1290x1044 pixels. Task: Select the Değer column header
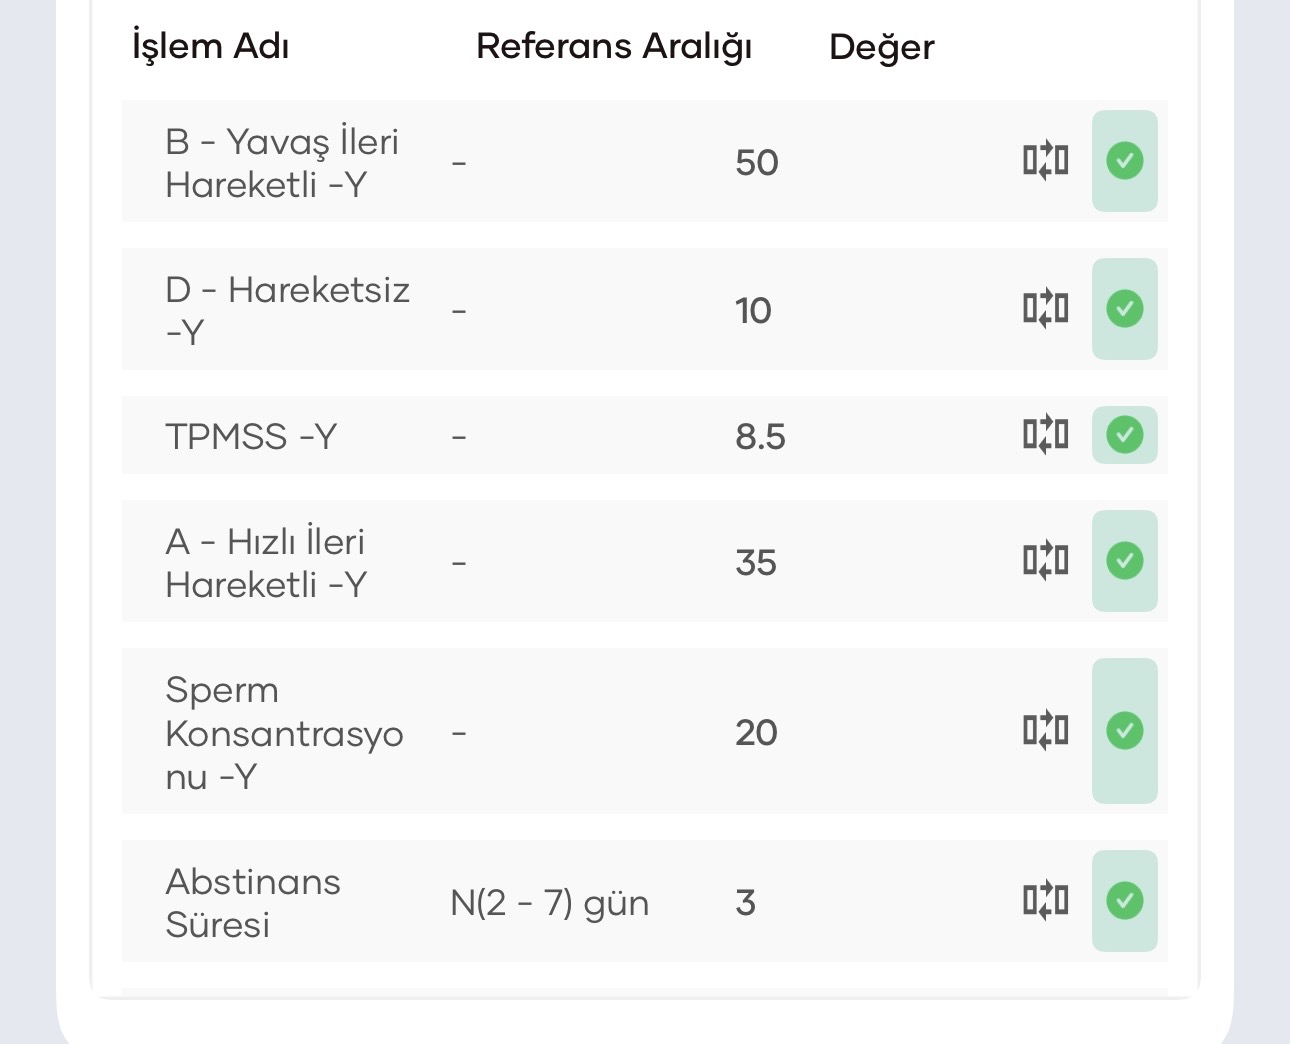[x=882, y=47]
